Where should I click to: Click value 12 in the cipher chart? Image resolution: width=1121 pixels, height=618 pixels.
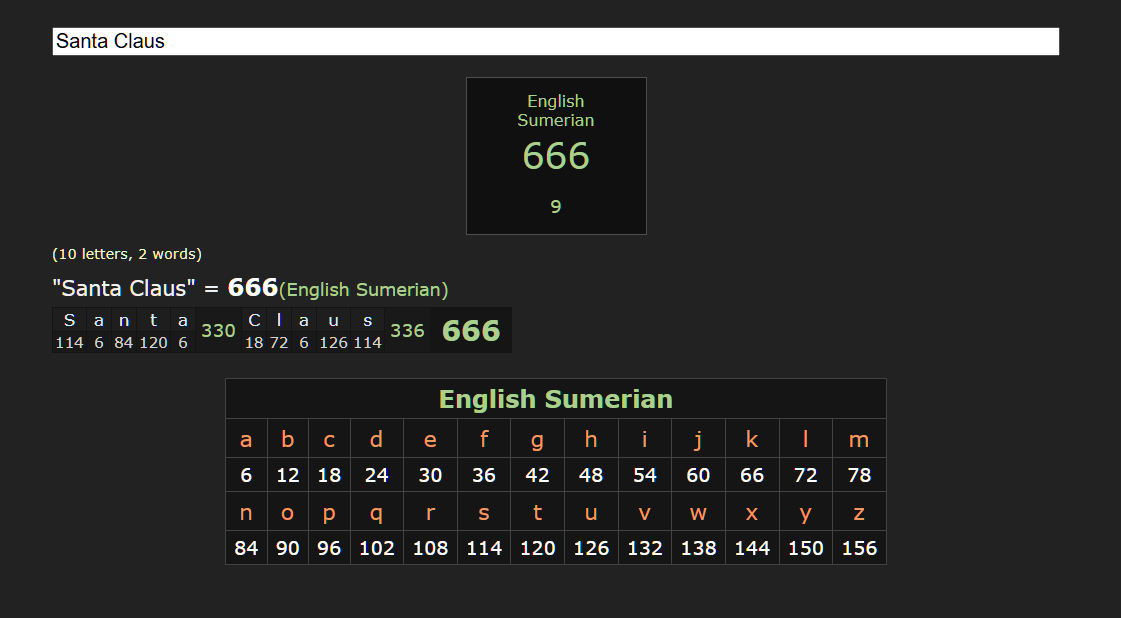pyautogui.click(x=287, y=475)
